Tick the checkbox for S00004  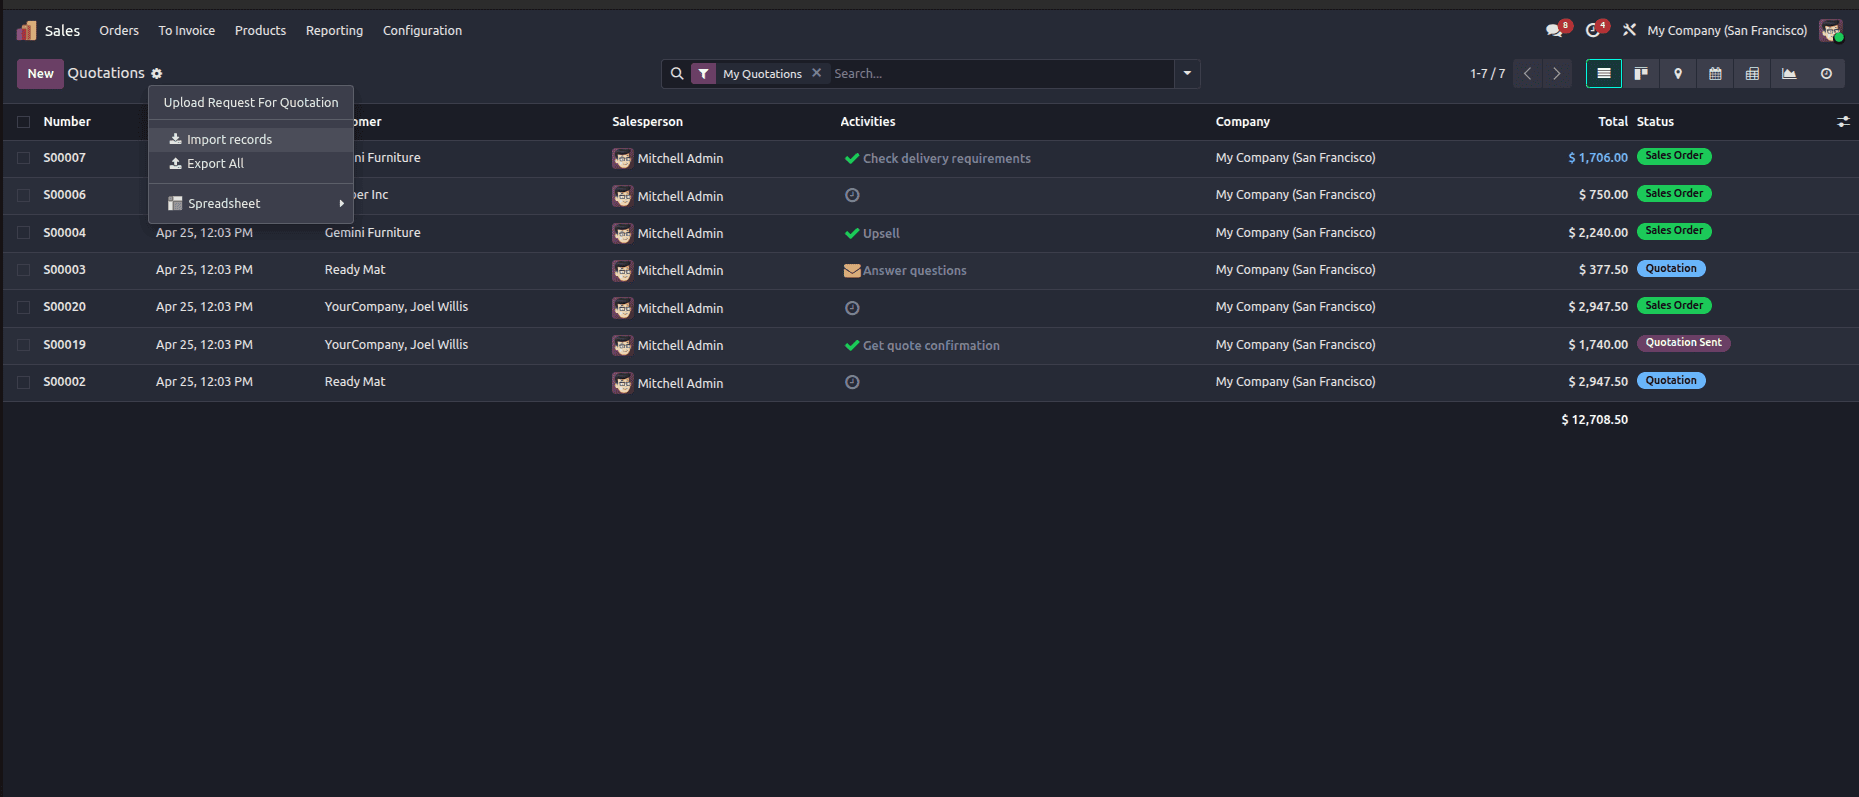click(x=23, y=233)
